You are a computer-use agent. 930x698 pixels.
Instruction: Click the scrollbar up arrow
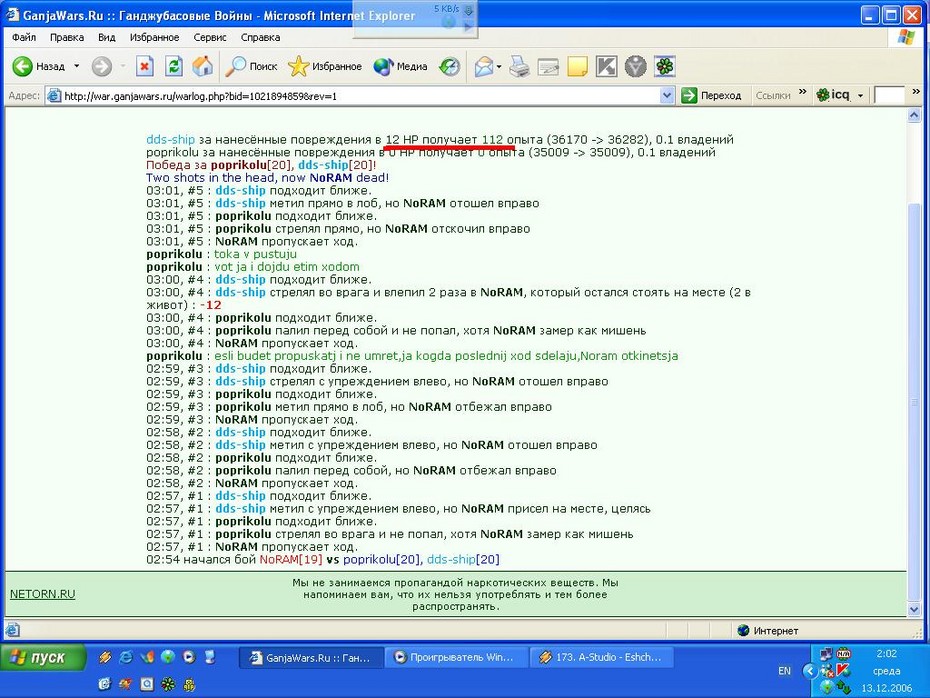pyautogui.click(x=914, y=116)
